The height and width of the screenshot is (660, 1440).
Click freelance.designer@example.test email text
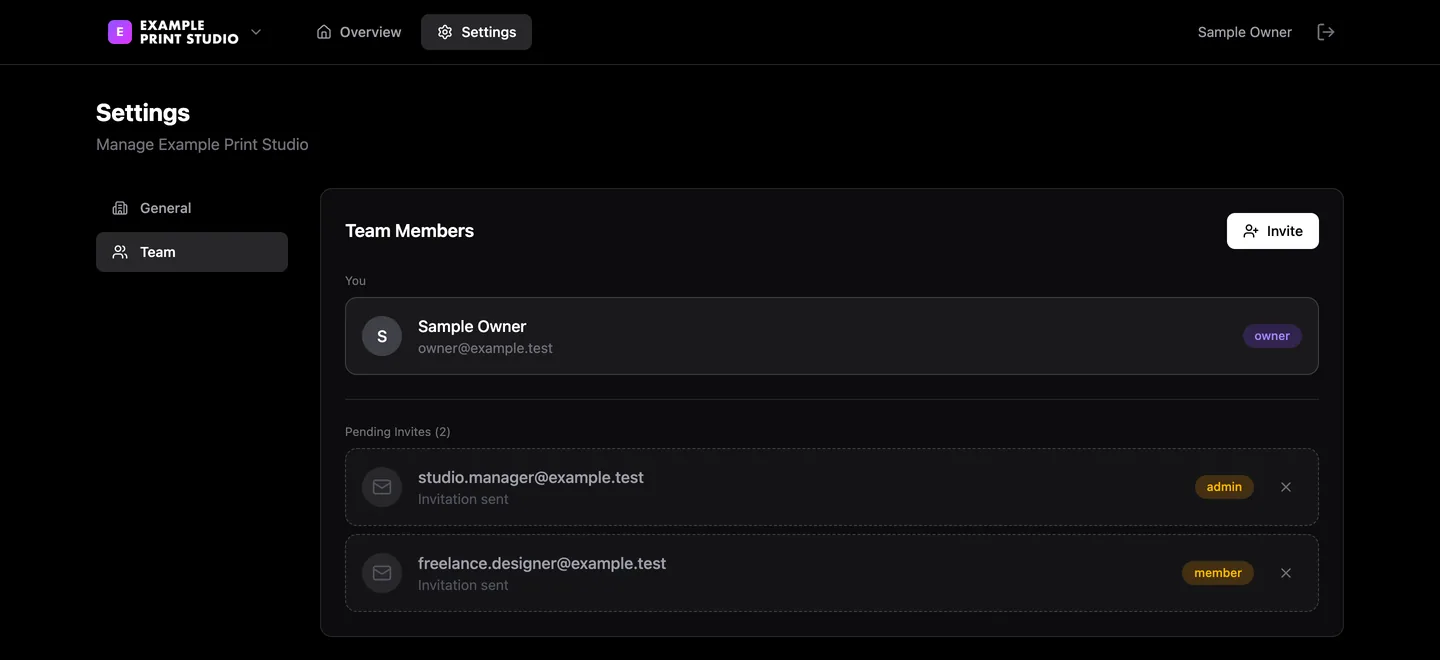542,563
